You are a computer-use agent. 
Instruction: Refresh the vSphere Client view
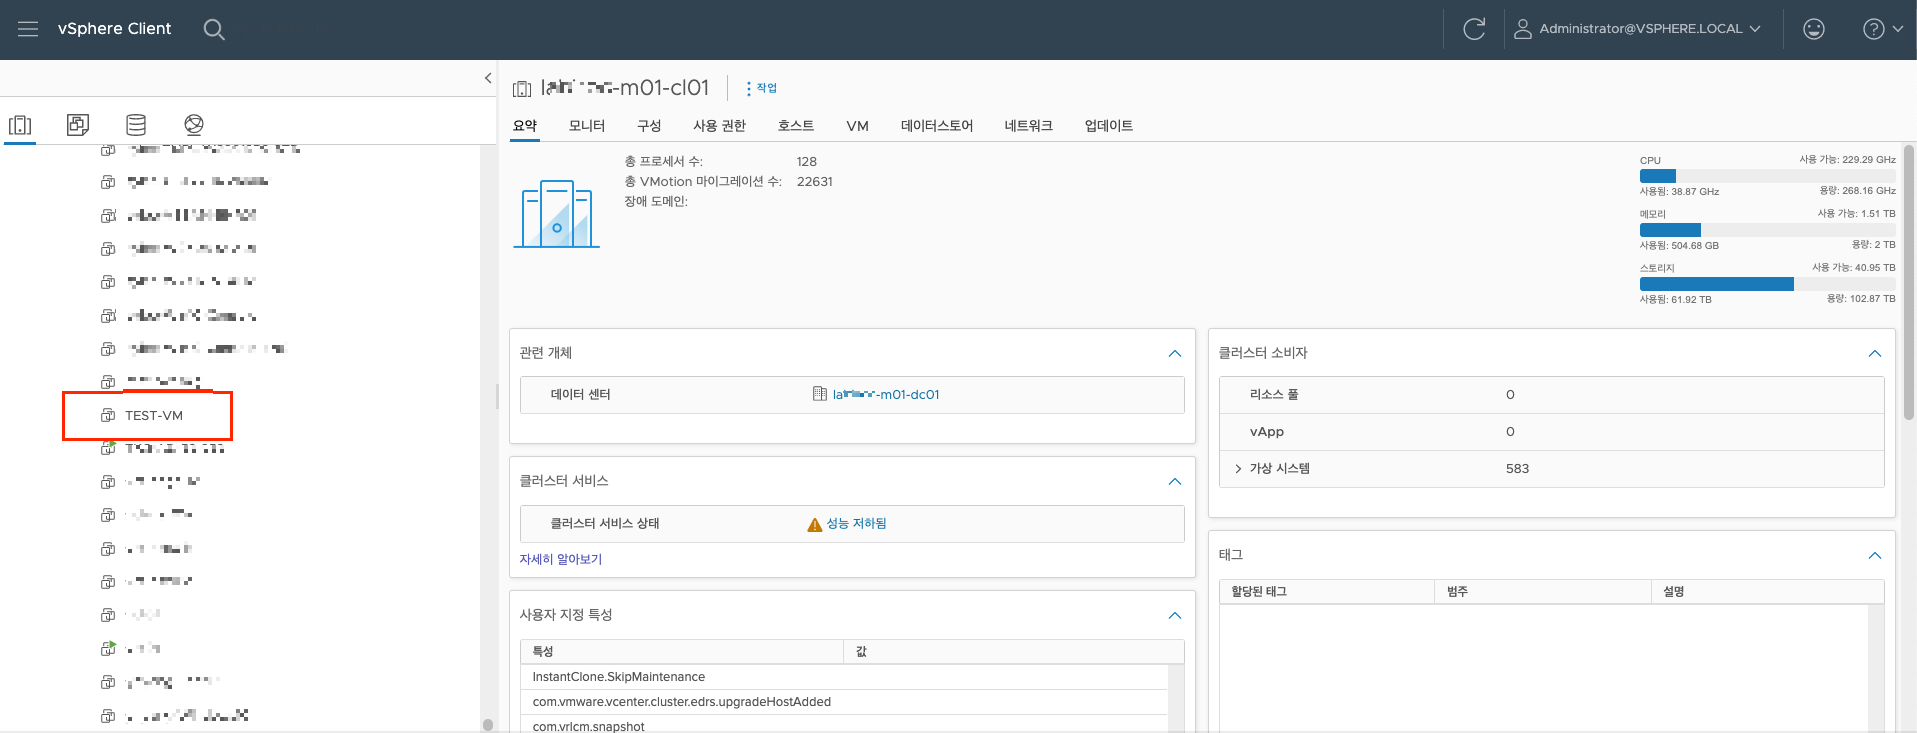(x=1474, y=29)
